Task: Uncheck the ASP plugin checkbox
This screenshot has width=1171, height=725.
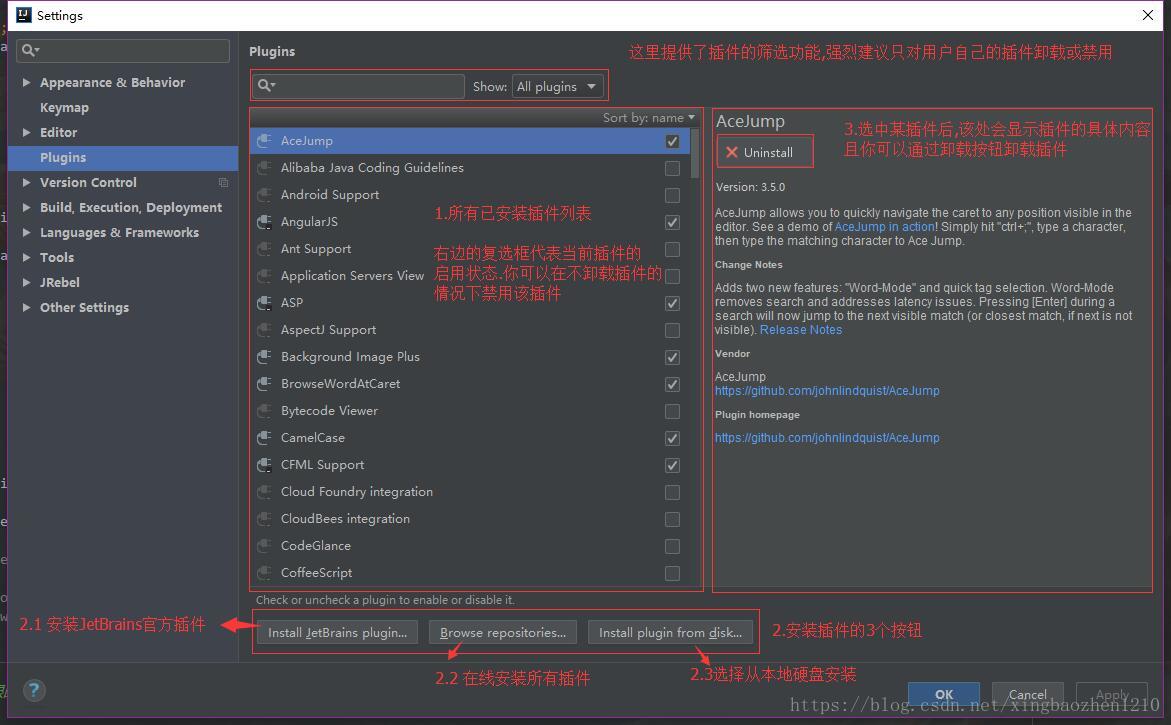Action: pos(672,303)
